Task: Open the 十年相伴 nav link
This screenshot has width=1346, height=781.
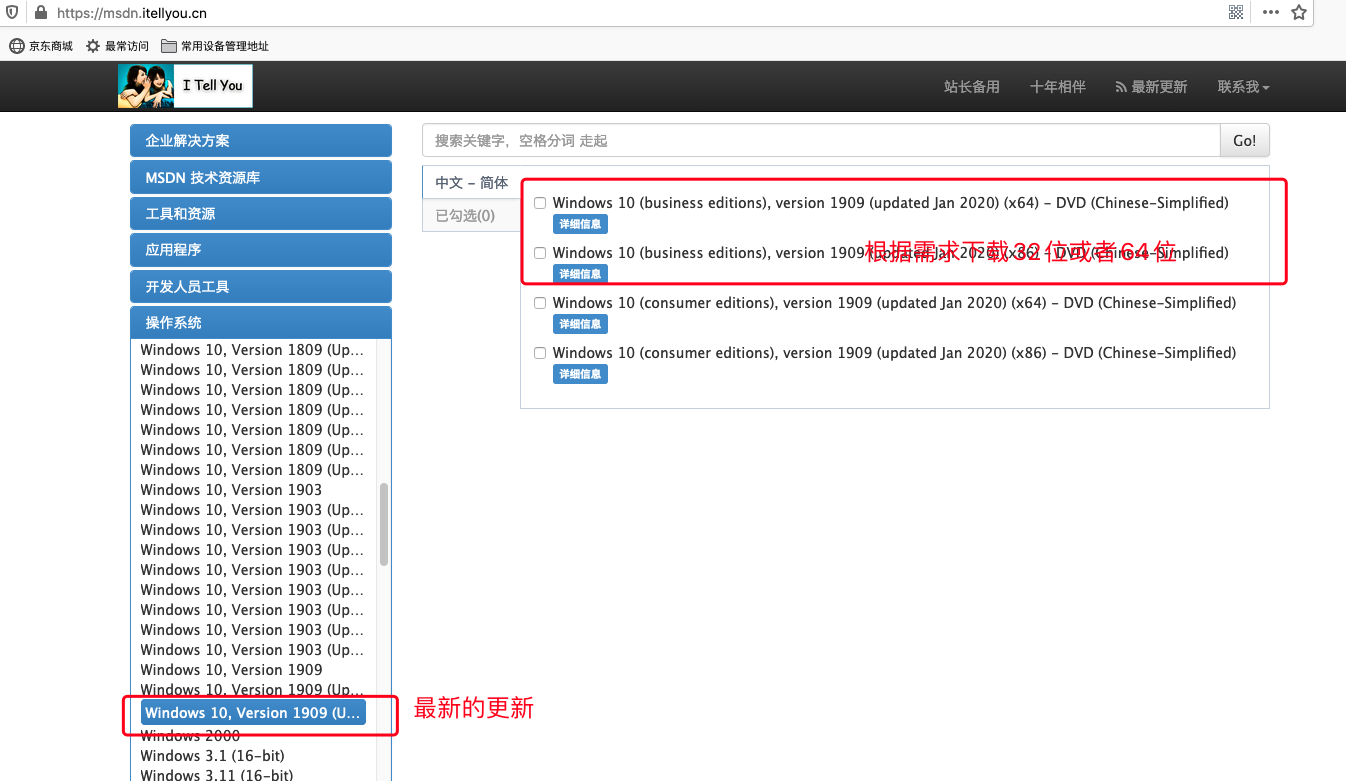Action: click(x=1058, y=87)
